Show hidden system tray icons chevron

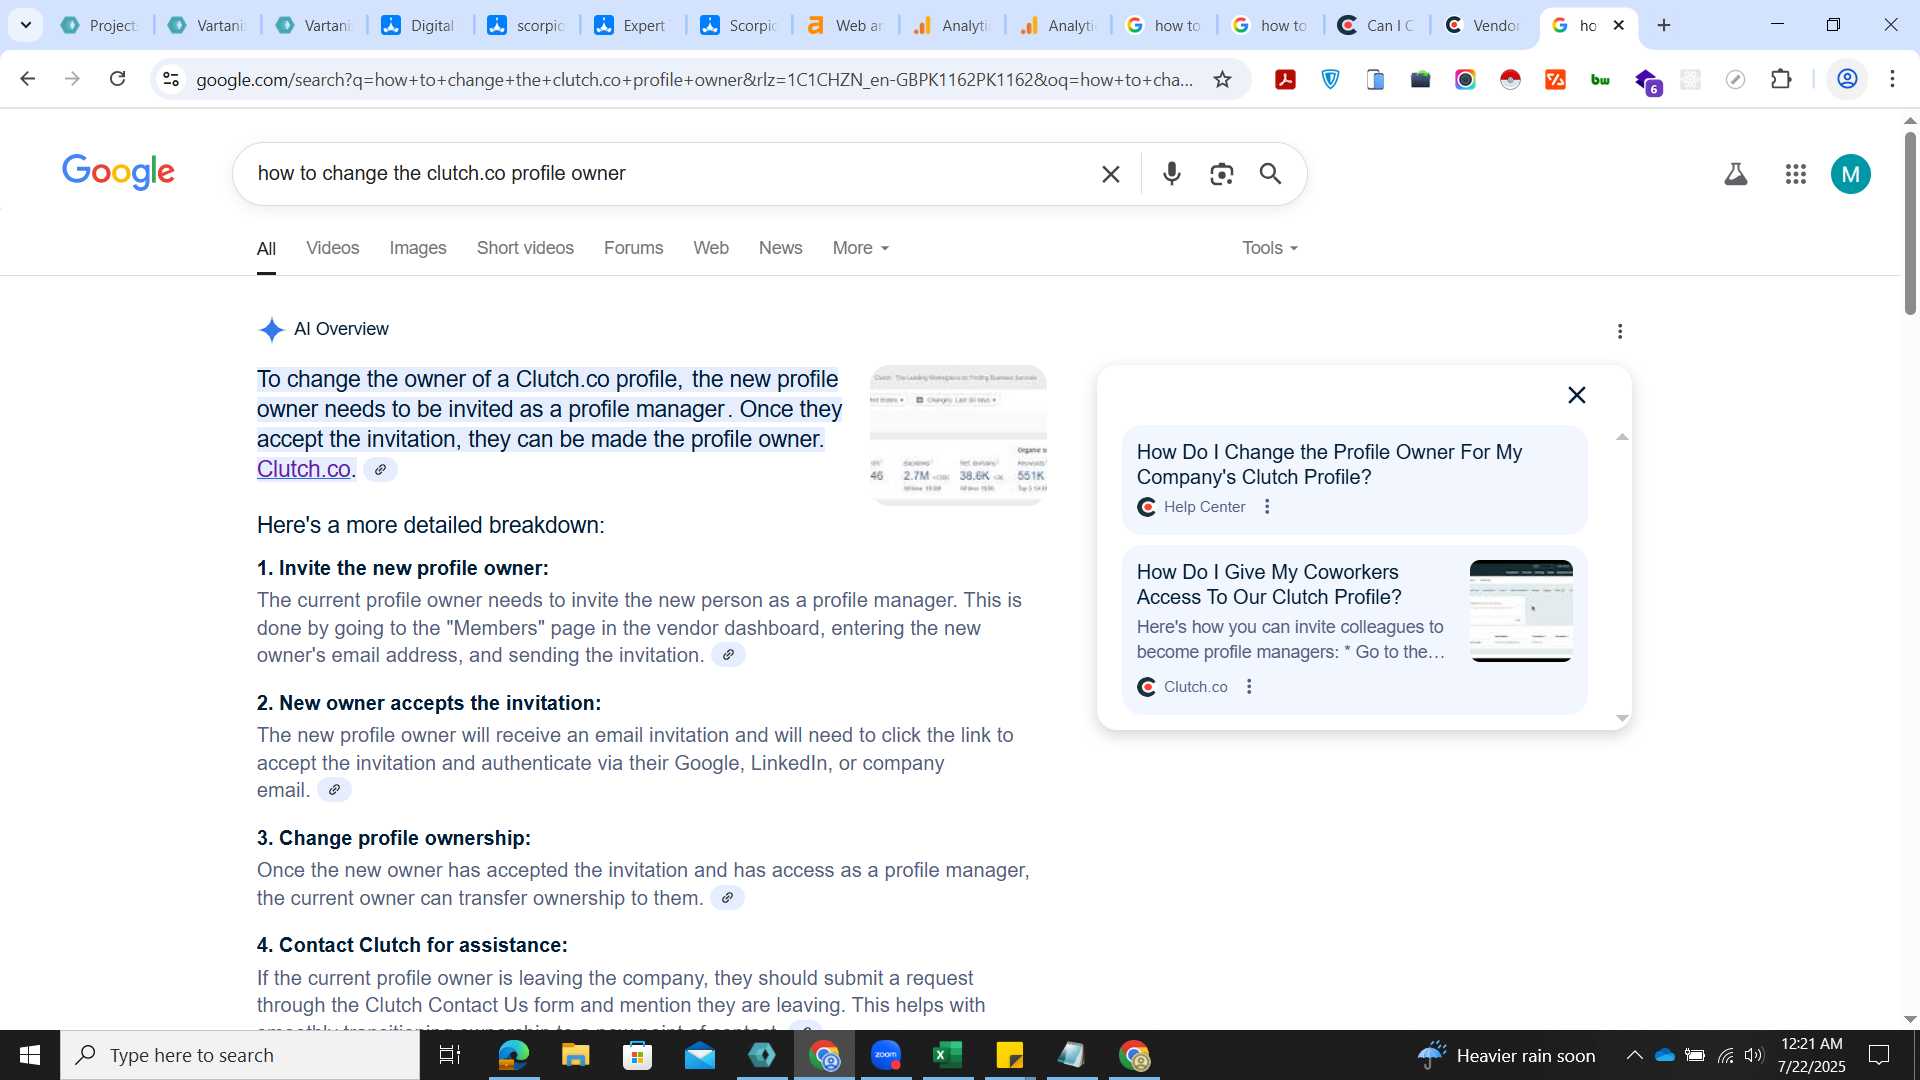(x=1634, y=1055)
